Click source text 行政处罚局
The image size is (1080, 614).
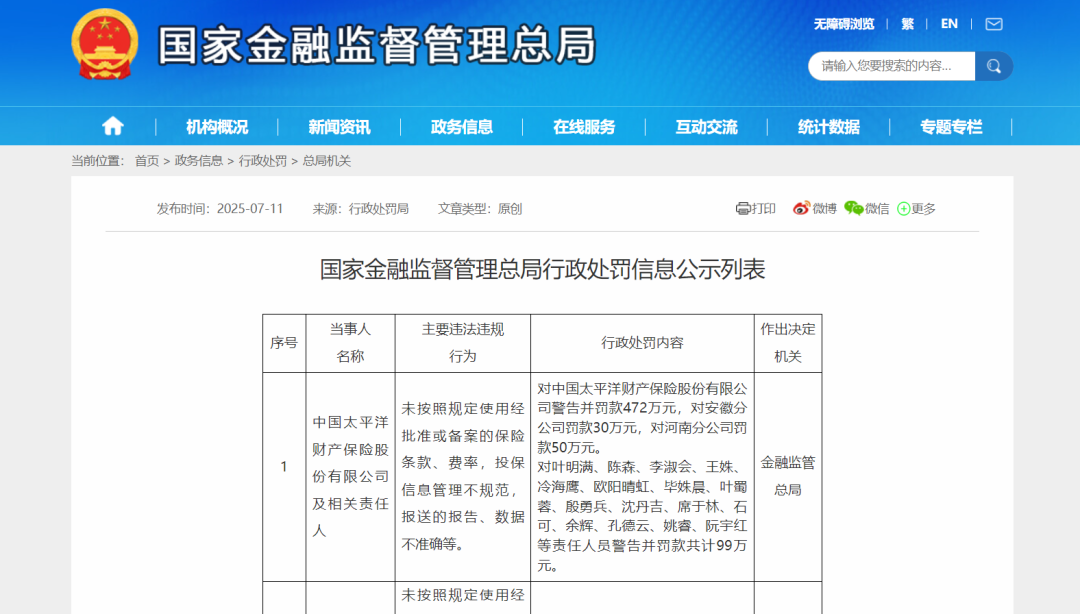pos(378,209)
